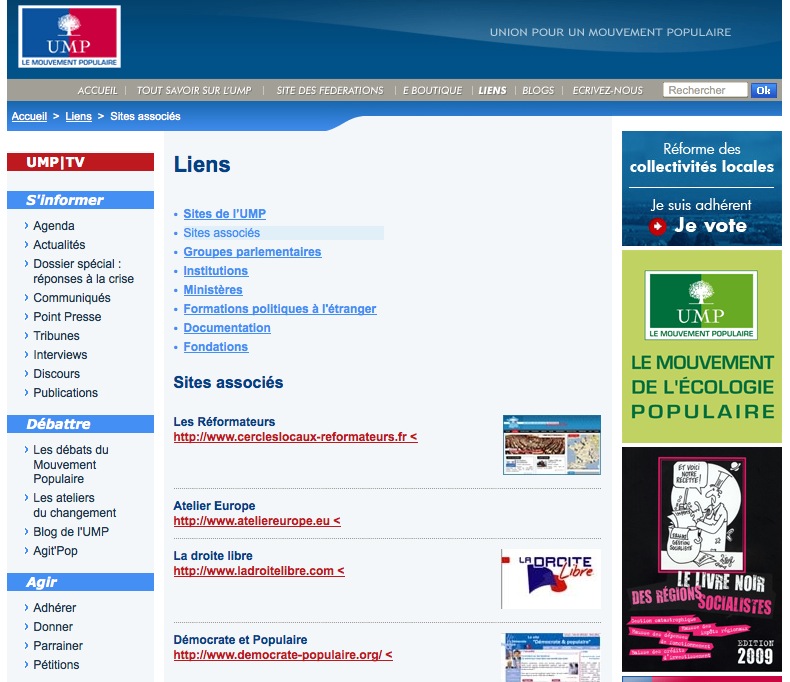Open the UMP|TV red banner
This screenshot has height=682, width=790.
[81, 162]
